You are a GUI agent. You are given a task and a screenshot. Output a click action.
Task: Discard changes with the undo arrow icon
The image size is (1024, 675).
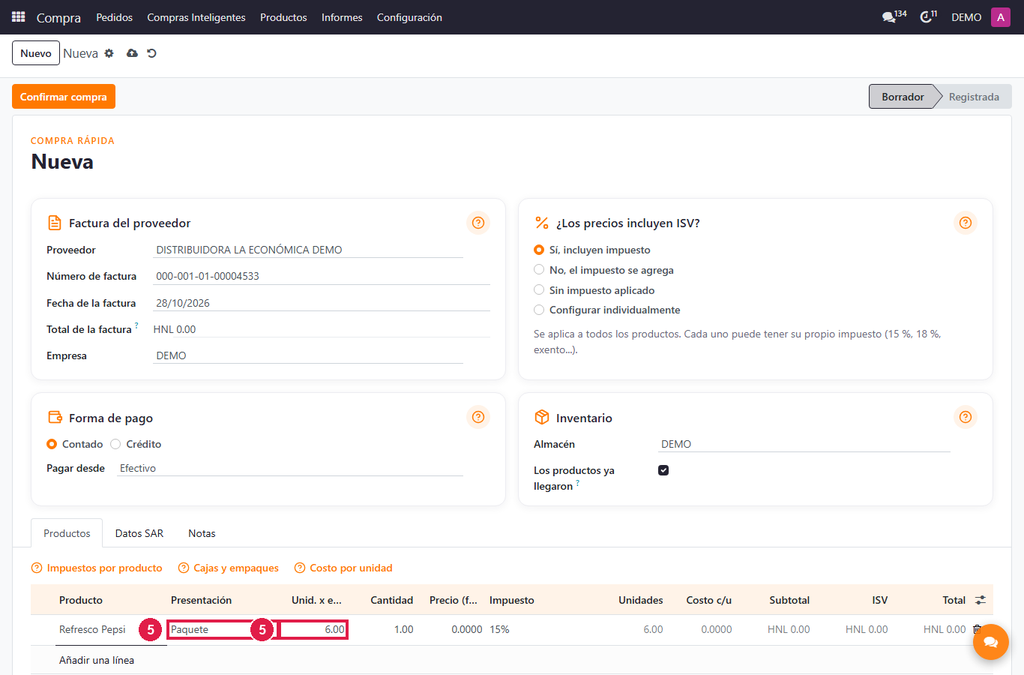click(x=152, y=54)
